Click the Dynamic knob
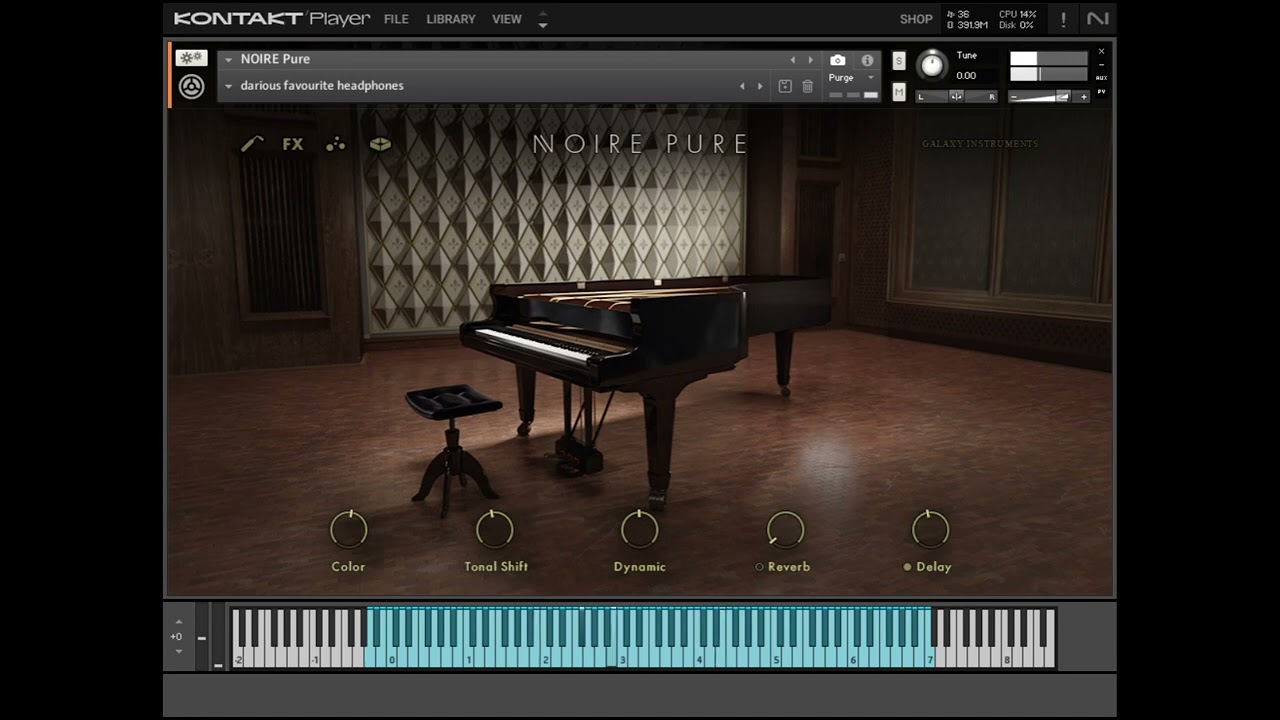 point(640,529)
